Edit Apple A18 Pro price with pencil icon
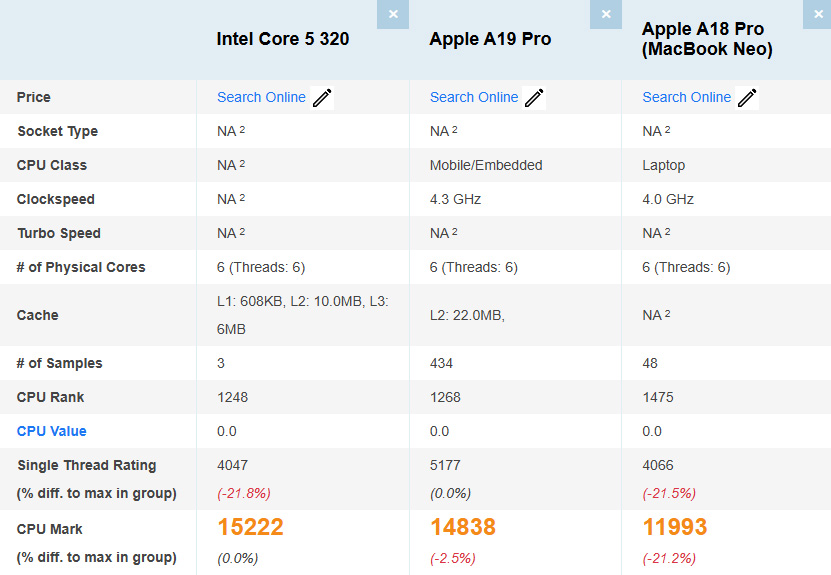This screenshot has height=575, width=831. [747, 98]
